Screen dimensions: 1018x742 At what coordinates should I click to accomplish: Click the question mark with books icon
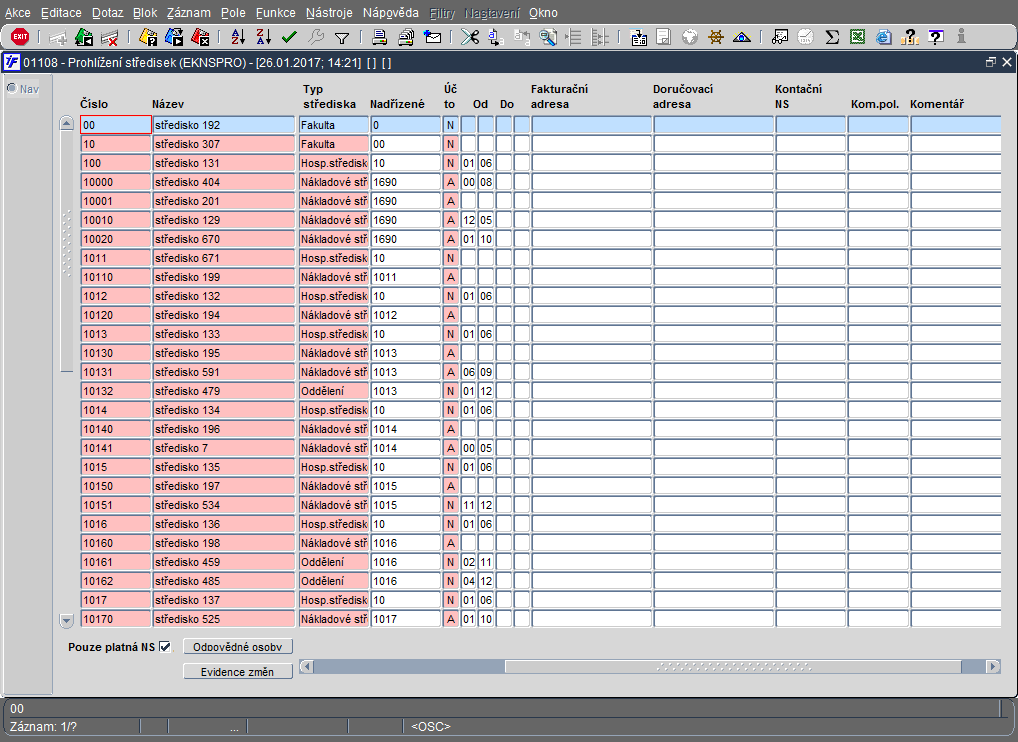click(910, 37)
